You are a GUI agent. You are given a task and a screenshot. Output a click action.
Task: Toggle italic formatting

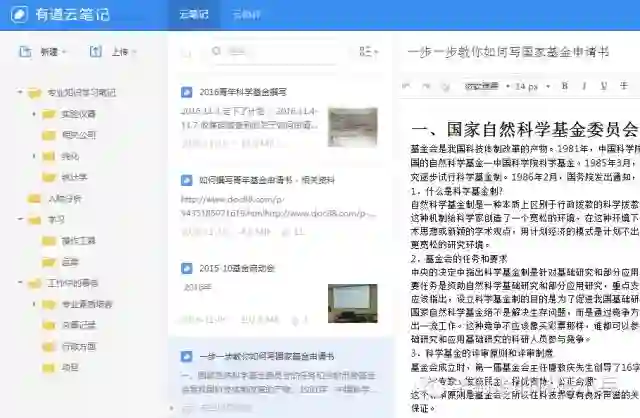click(584, 86)
